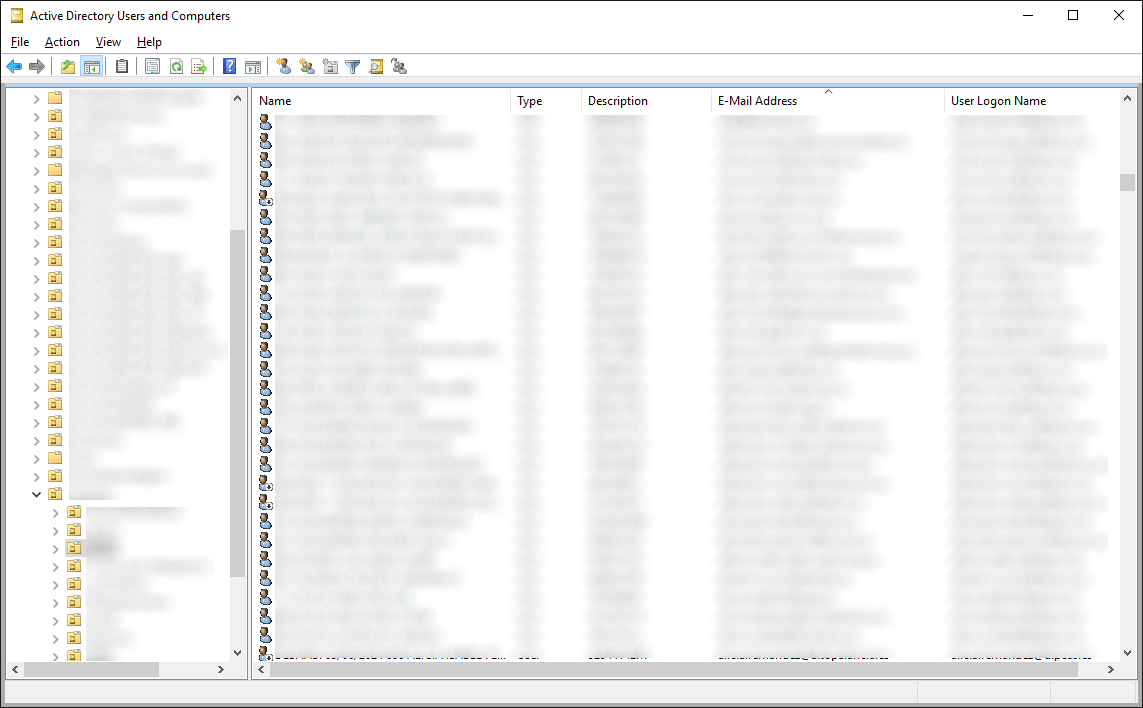Screen dimensions: 1143x708
Task: Click the application icon in the title bar
Action: click(17, 15)
